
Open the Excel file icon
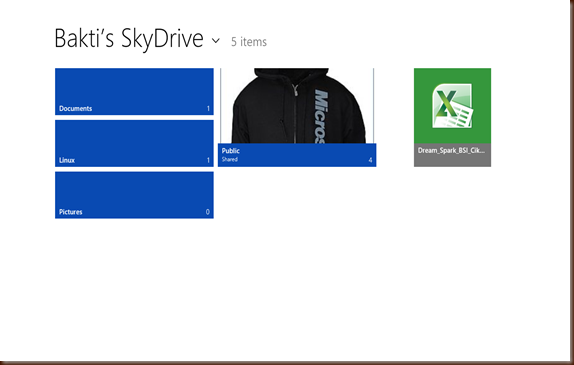(452, 106)
